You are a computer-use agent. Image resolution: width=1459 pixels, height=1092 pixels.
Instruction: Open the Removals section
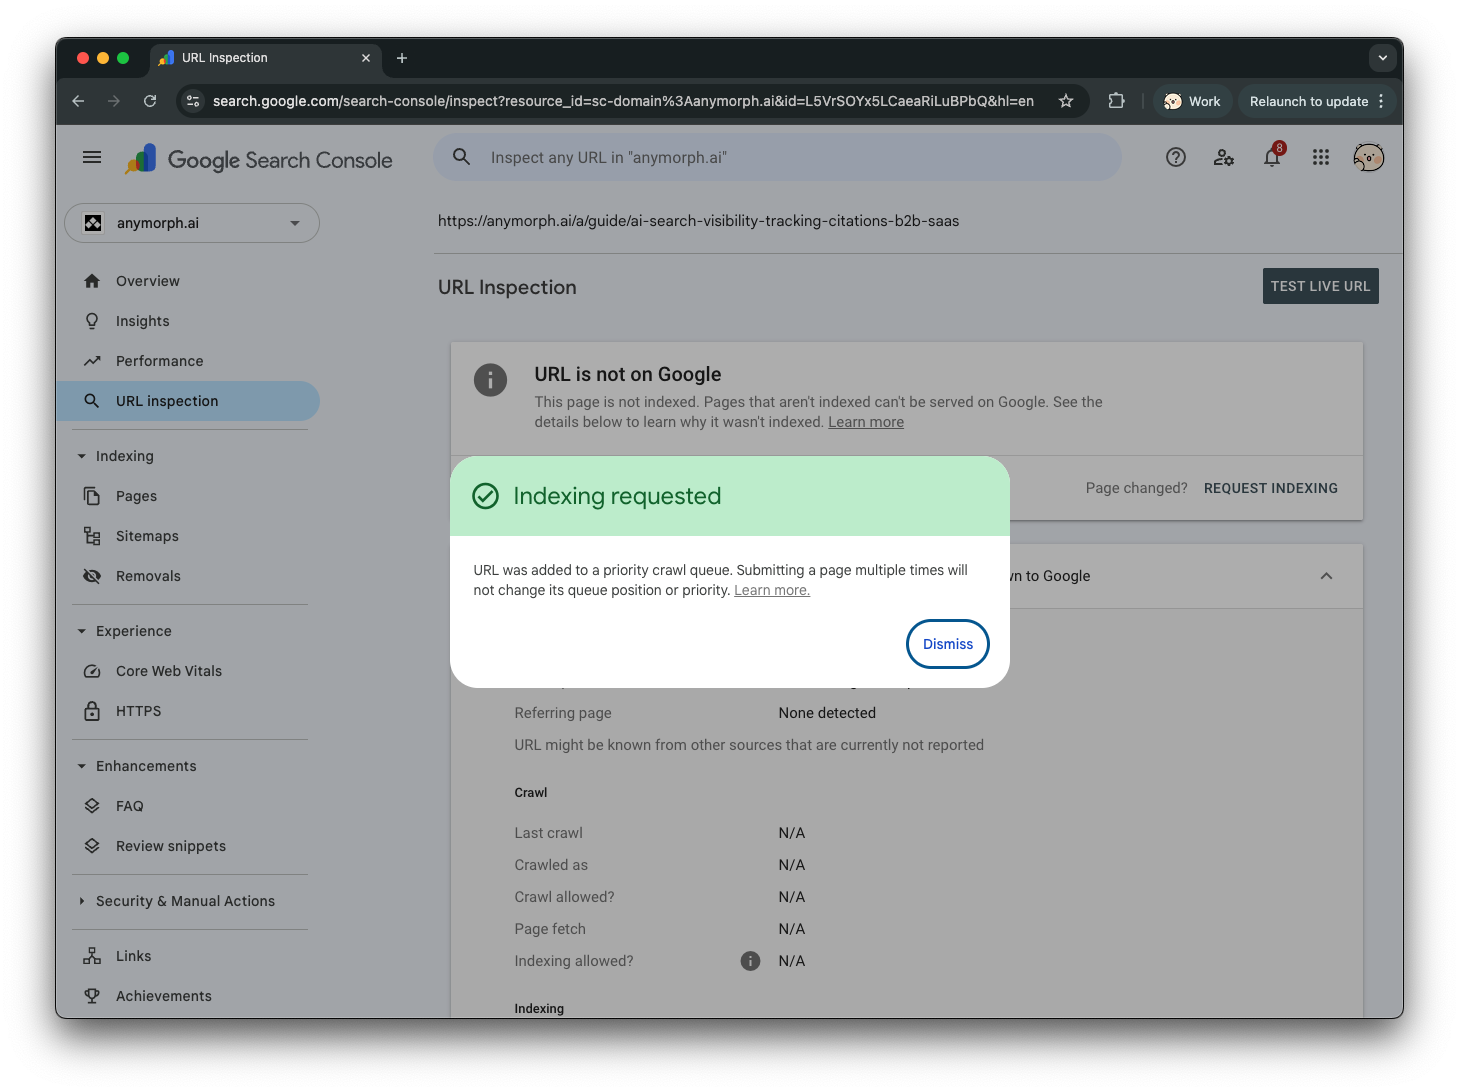pos(147,575)
